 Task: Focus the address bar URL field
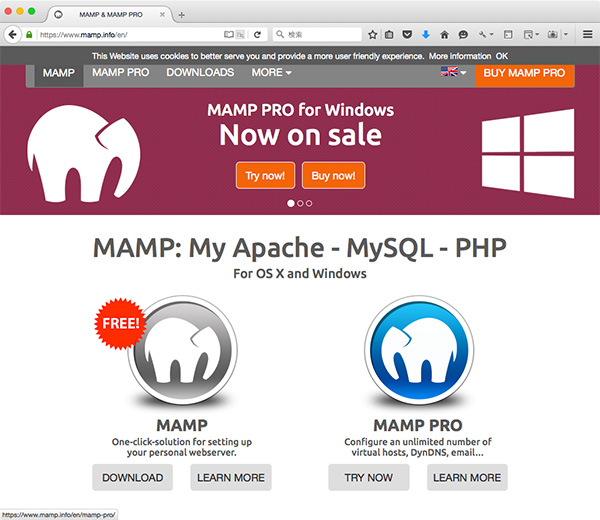130,35
